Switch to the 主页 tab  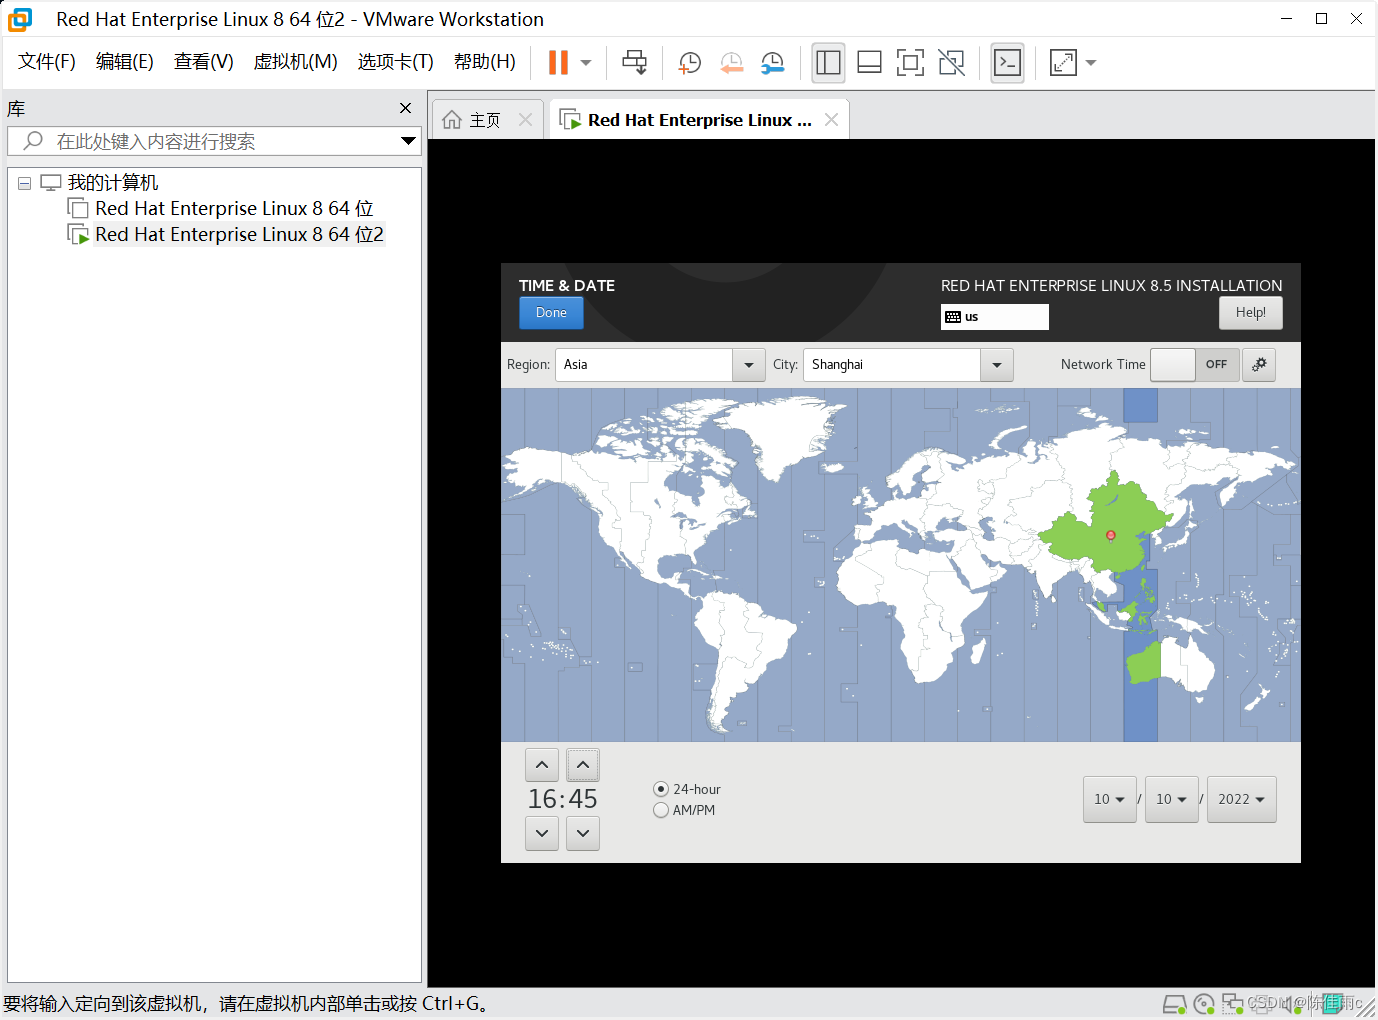coord(485,120)
